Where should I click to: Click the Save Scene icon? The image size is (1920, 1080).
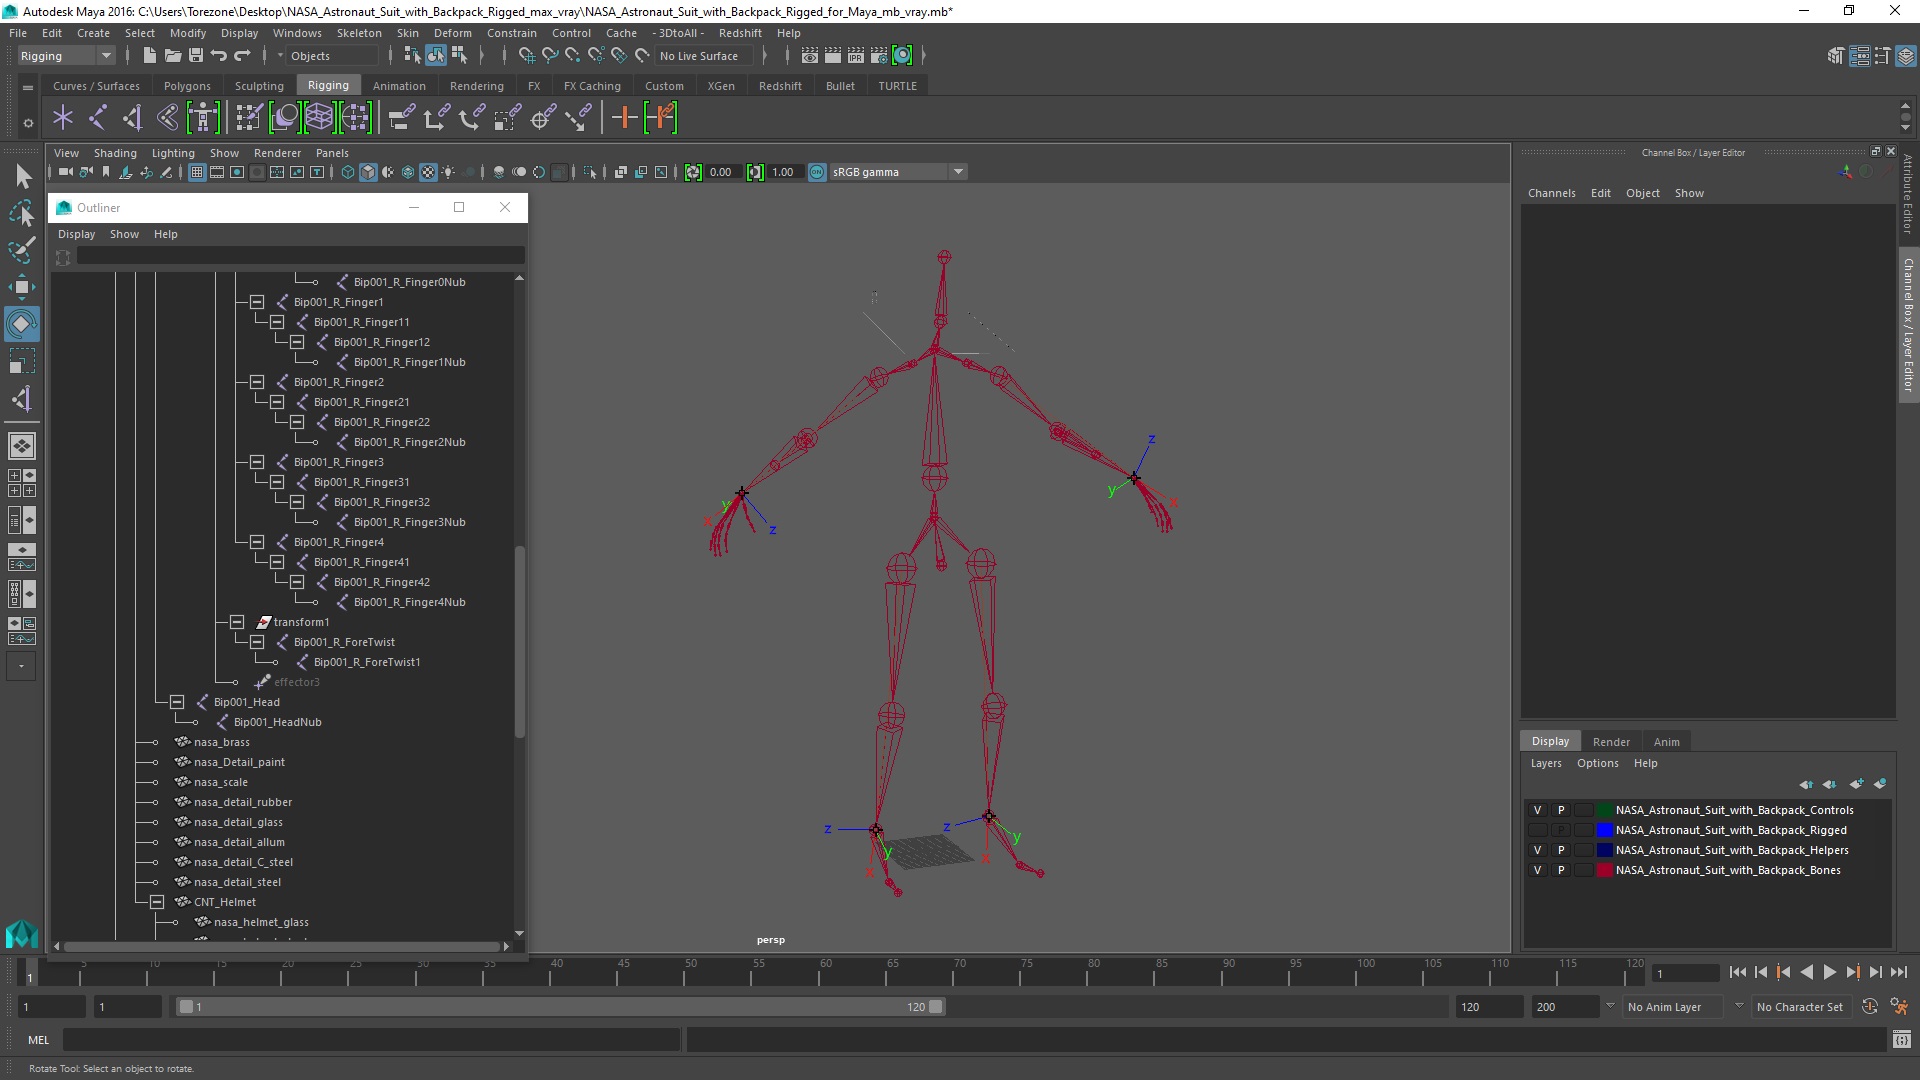point(196,56)
